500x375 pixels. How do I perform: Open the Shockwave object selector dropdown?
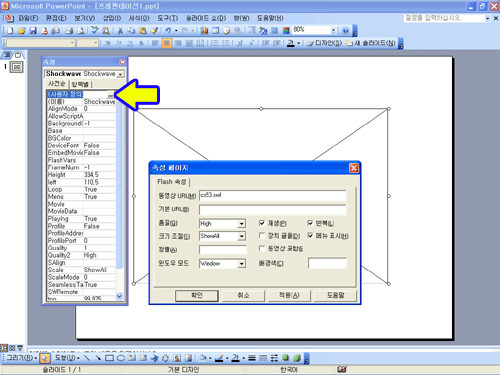121,74
